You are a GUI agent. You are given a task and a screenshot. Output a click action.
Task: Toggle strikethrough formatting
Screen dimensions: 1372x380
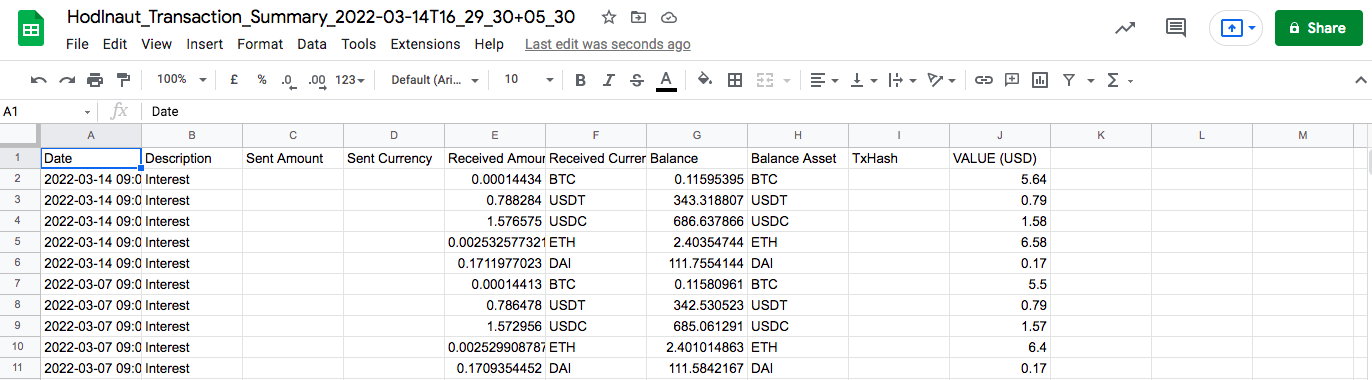pos(637,80)
